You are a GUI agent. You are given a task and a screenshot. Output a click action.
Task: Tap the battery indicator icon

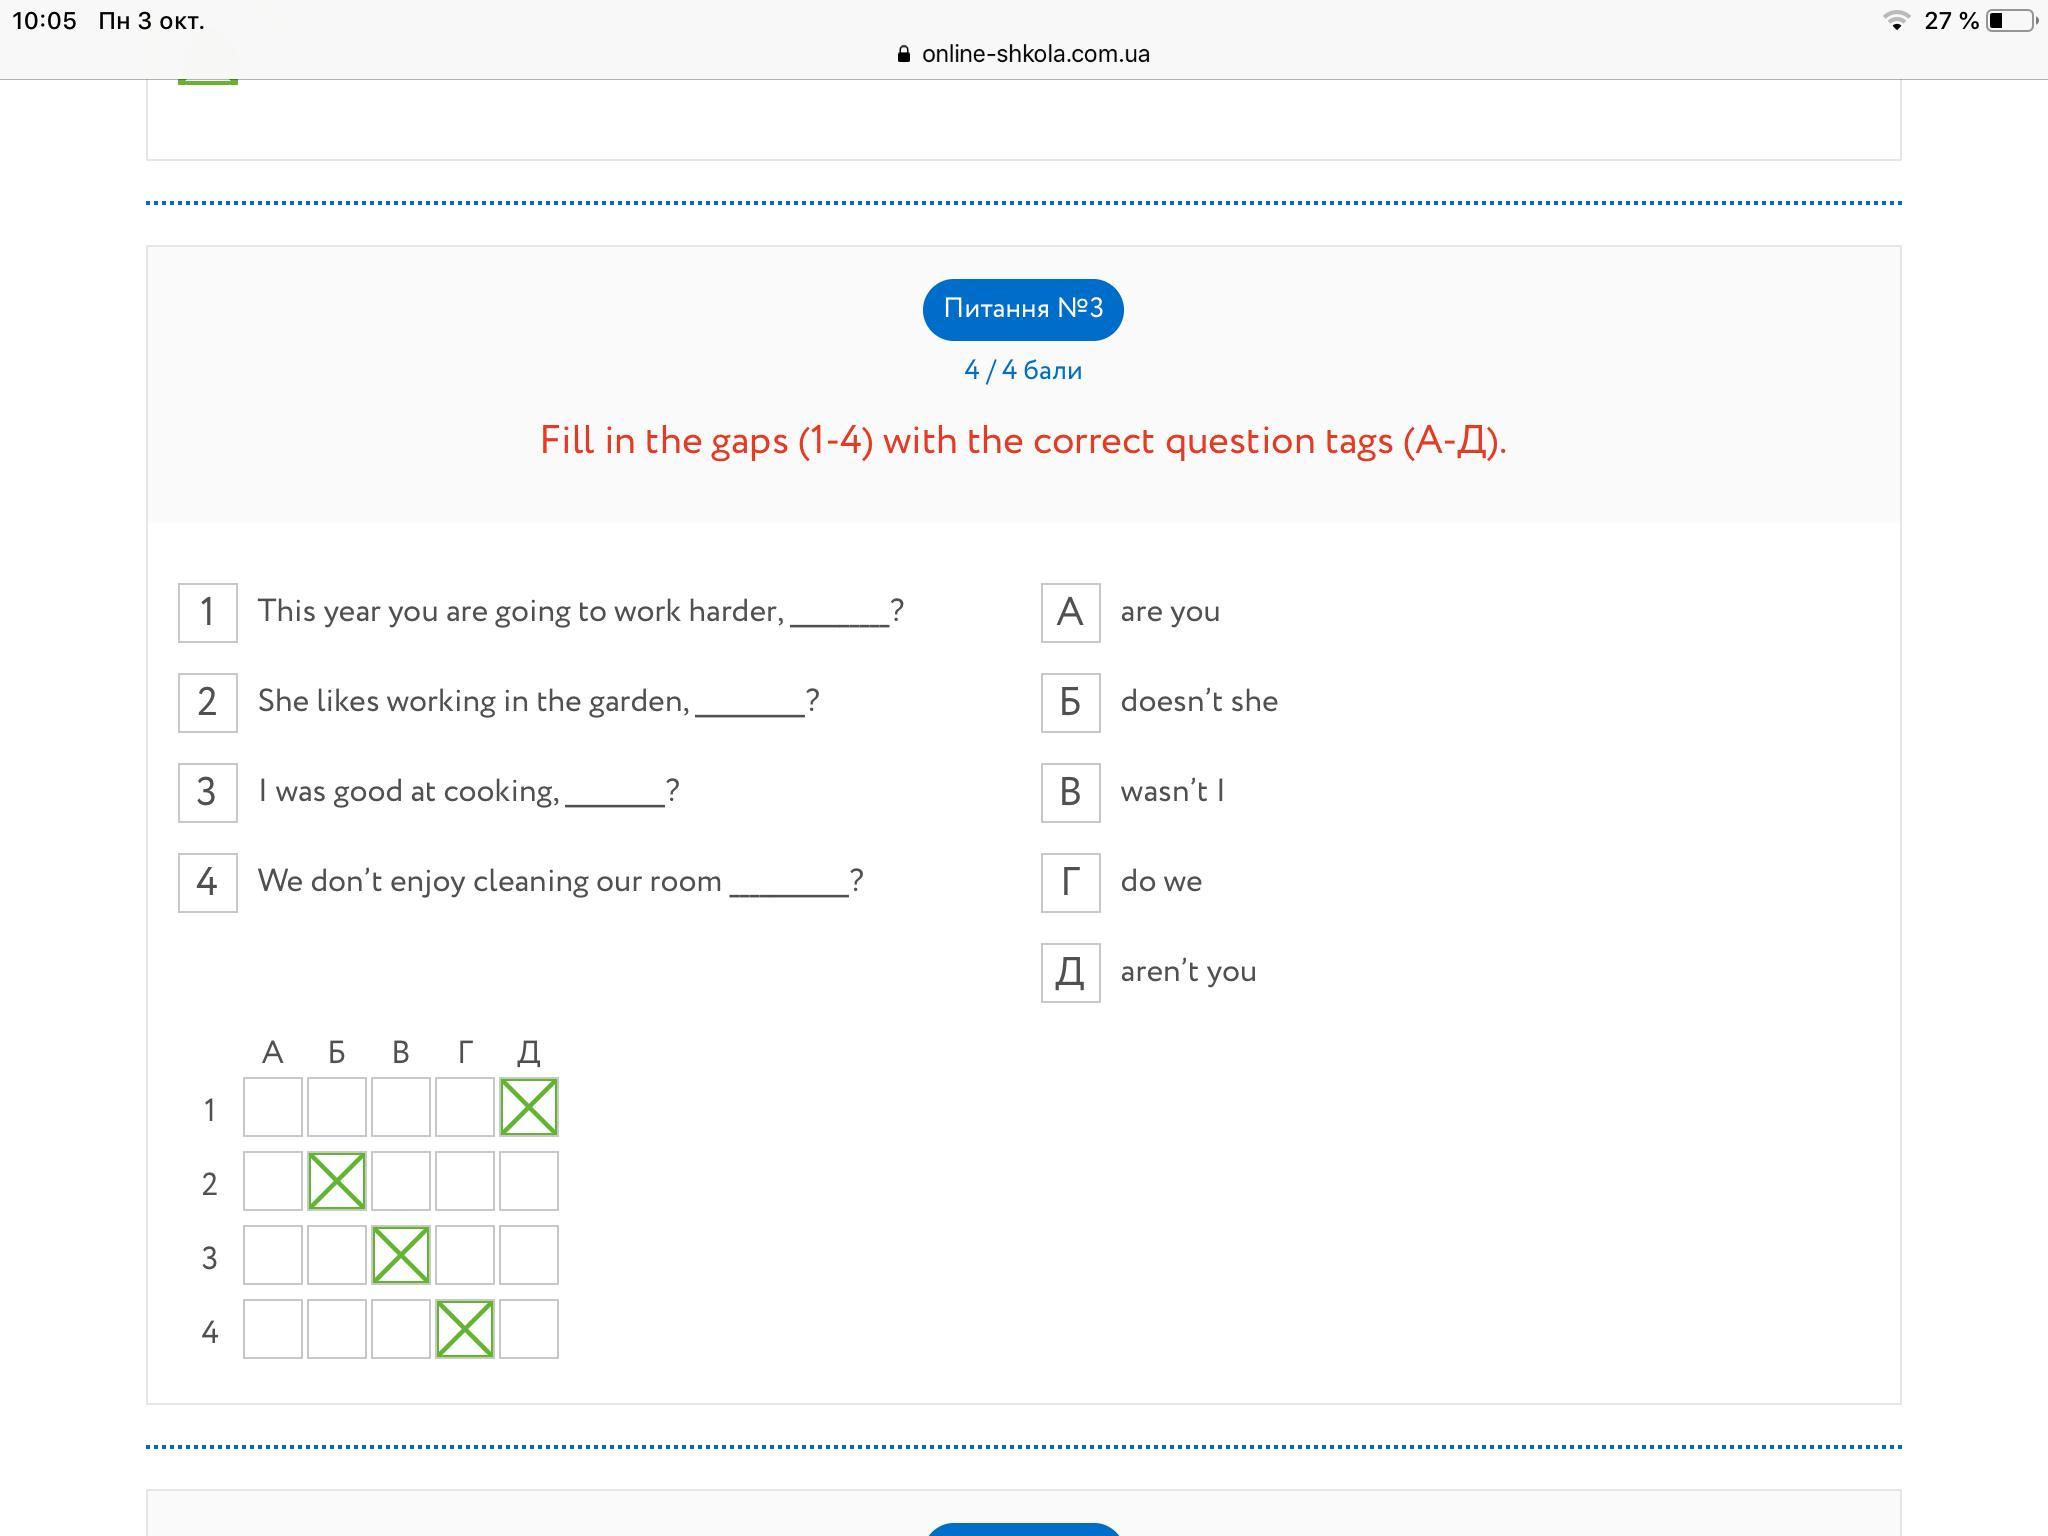click(2011, 21)
